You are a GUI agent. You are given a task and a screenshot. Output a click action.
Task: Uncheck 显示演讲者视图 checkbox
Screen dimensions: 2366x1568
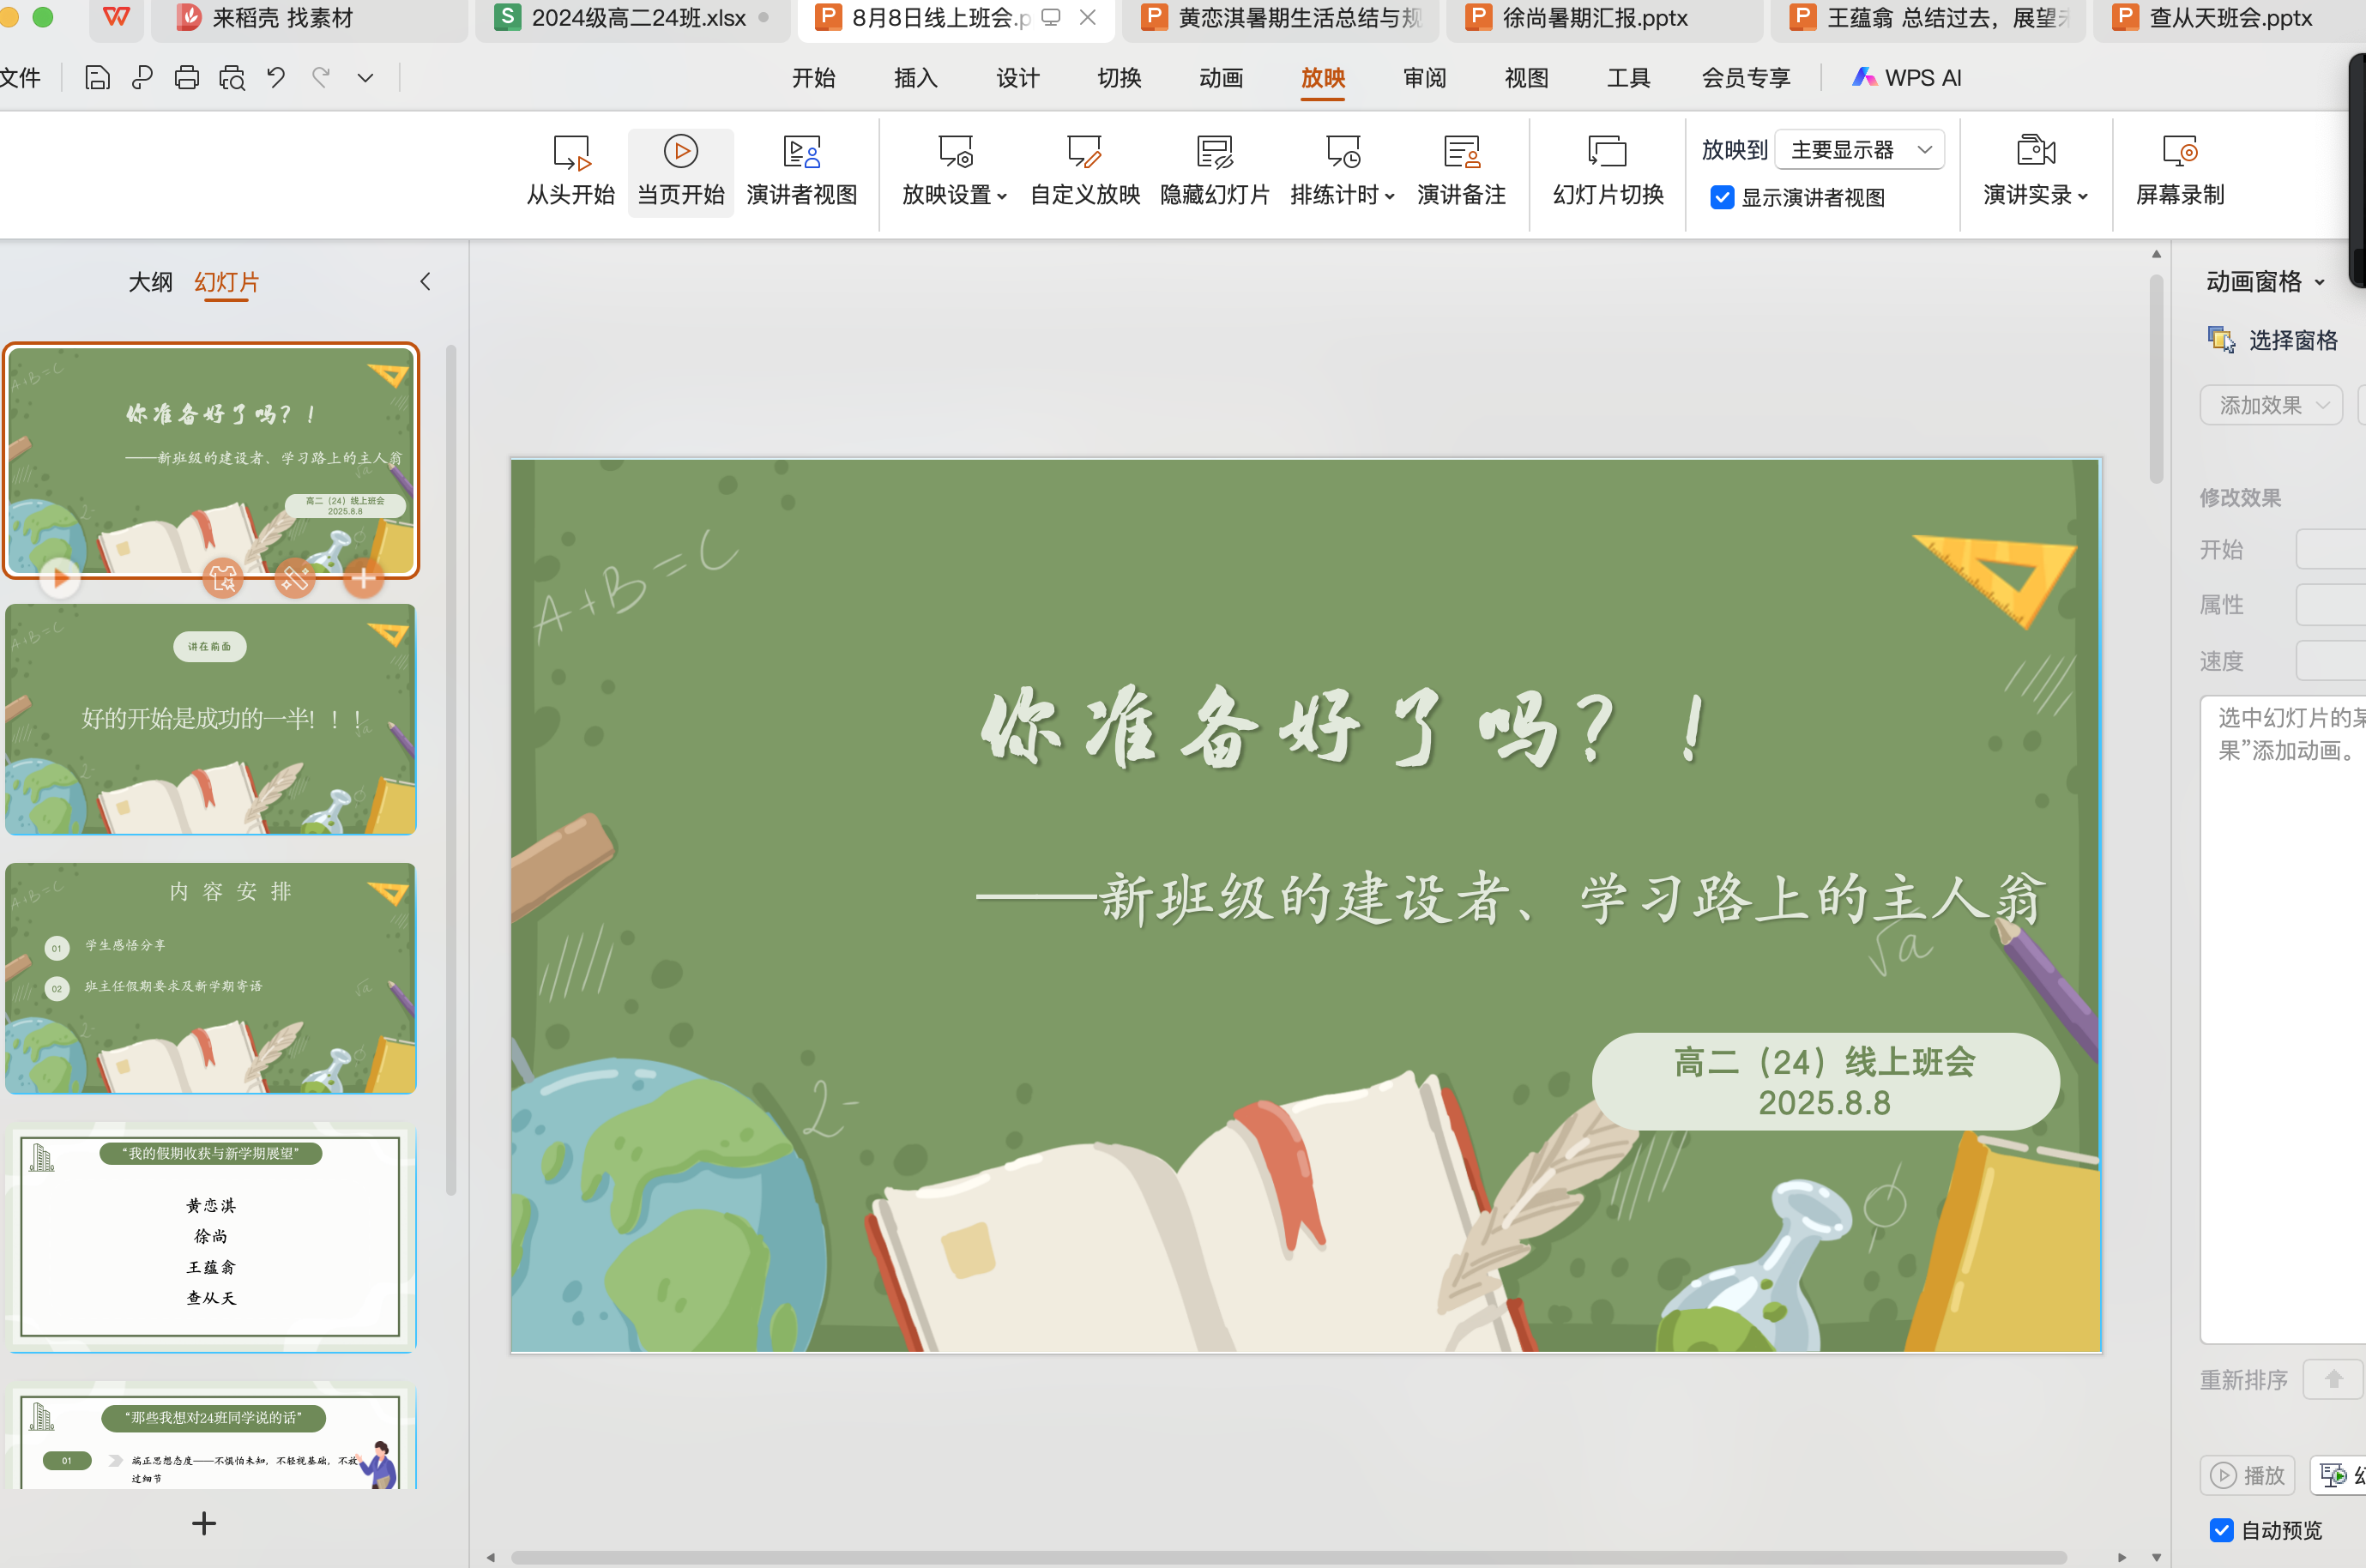click(1721, 197)
